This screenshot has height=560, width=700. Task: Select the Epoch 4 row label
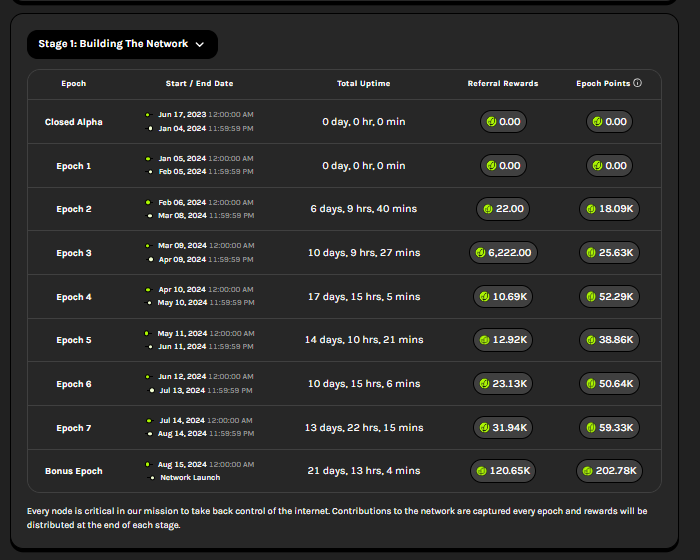(x=74, y=297)
